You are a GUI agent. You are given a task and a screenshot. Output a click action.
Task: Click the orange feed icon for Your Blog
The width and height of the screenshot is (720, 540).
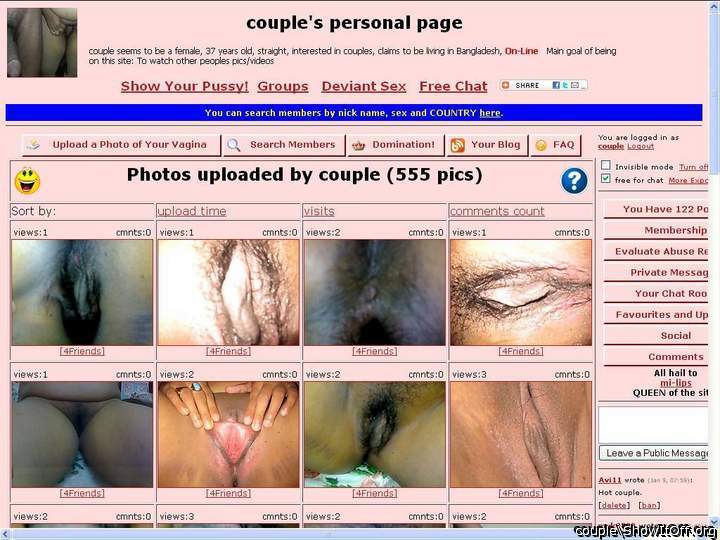[x=459, y=145]
